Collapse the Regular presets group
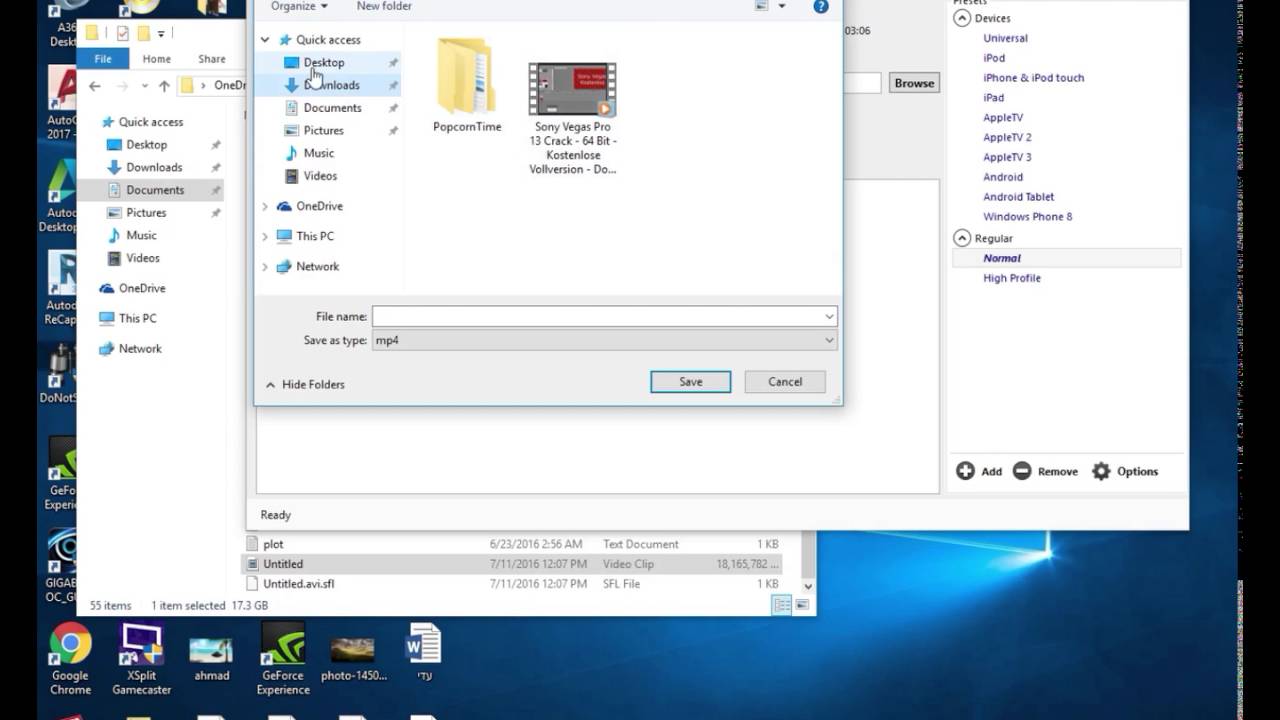 click(x=962, y=238)
